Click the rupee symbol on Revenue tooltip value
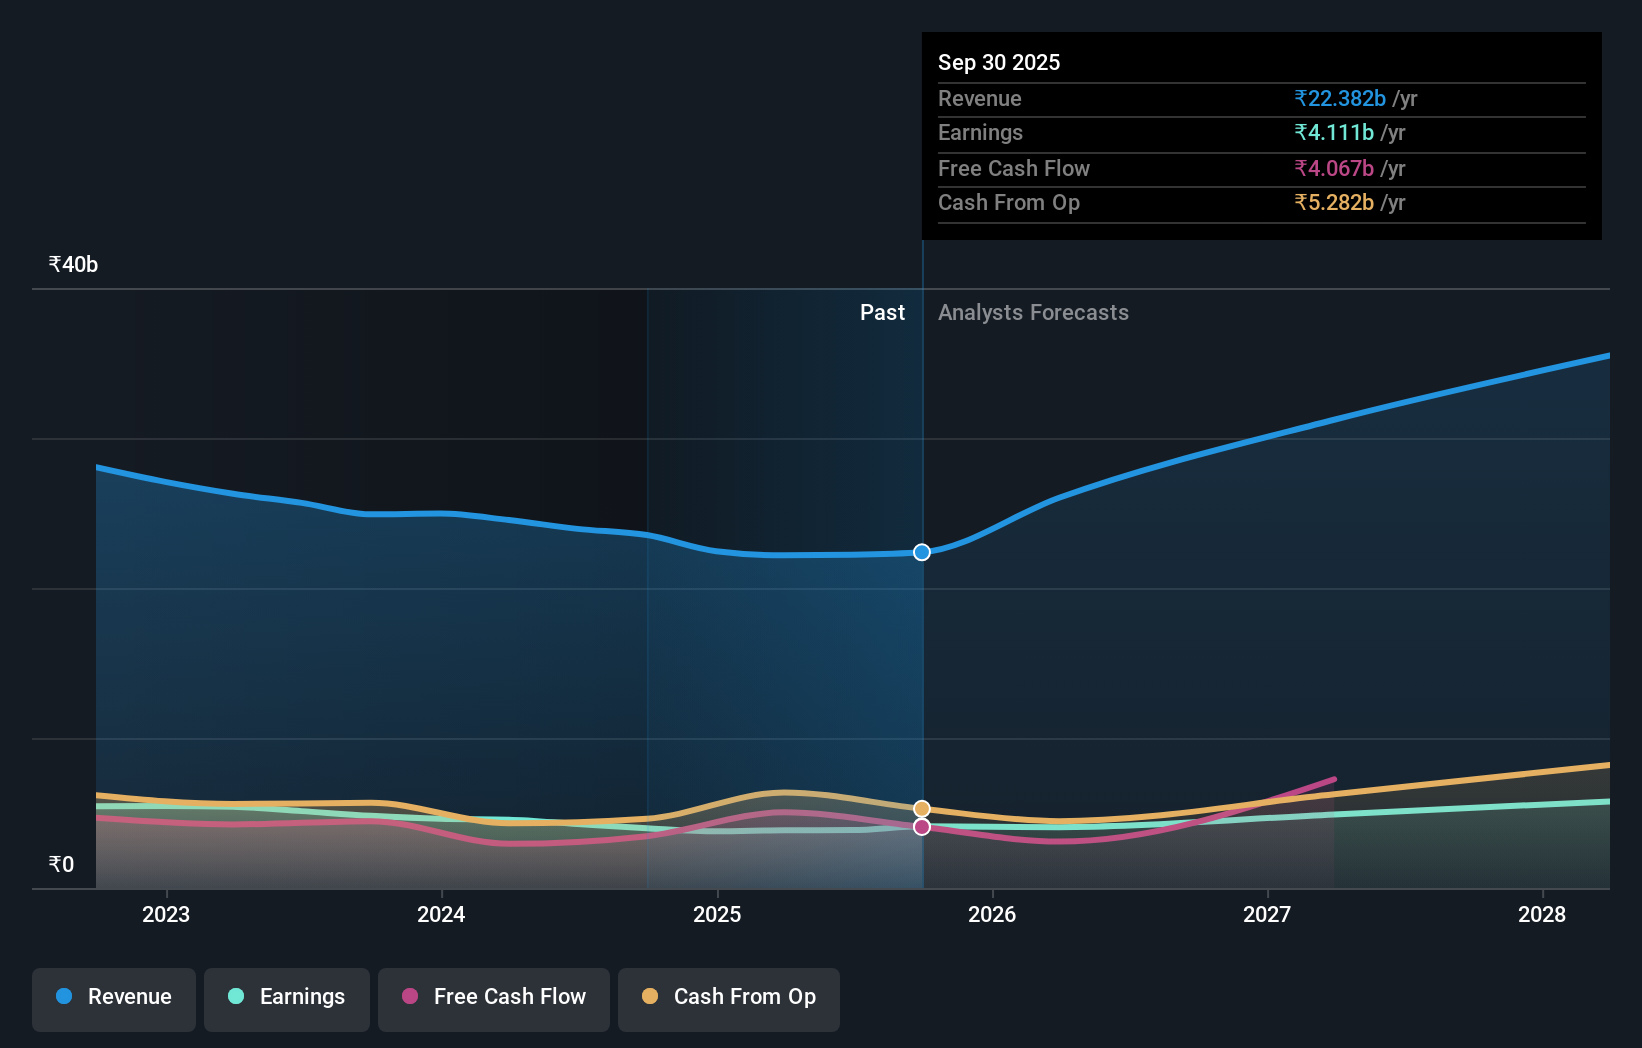 pos(1302,98)
